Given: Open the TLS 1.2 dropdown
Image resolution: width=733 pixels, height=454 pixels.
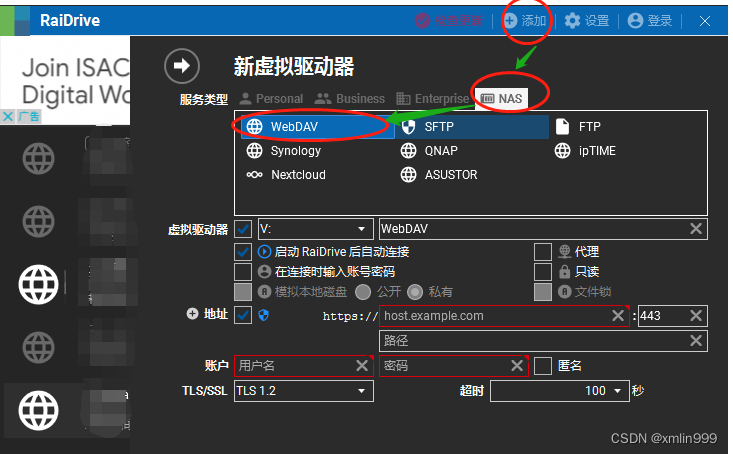Looking at the screenshot, I should click(x=304, y=391).
